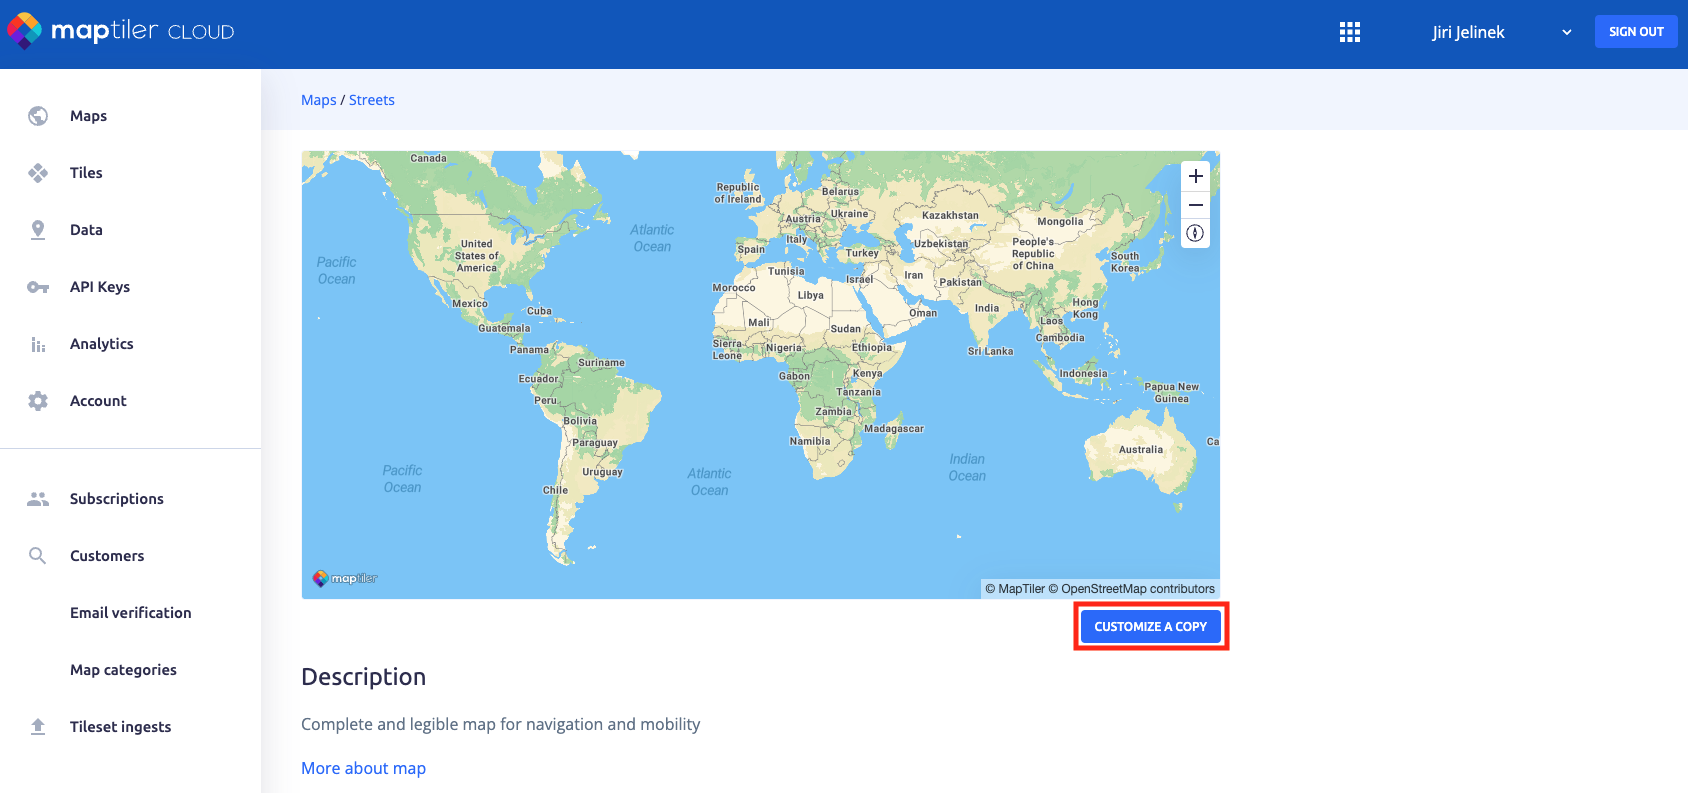1688x793 pixels.
Task: Click the Jiri Jelinek user name
Action: tap(1468, 32)
